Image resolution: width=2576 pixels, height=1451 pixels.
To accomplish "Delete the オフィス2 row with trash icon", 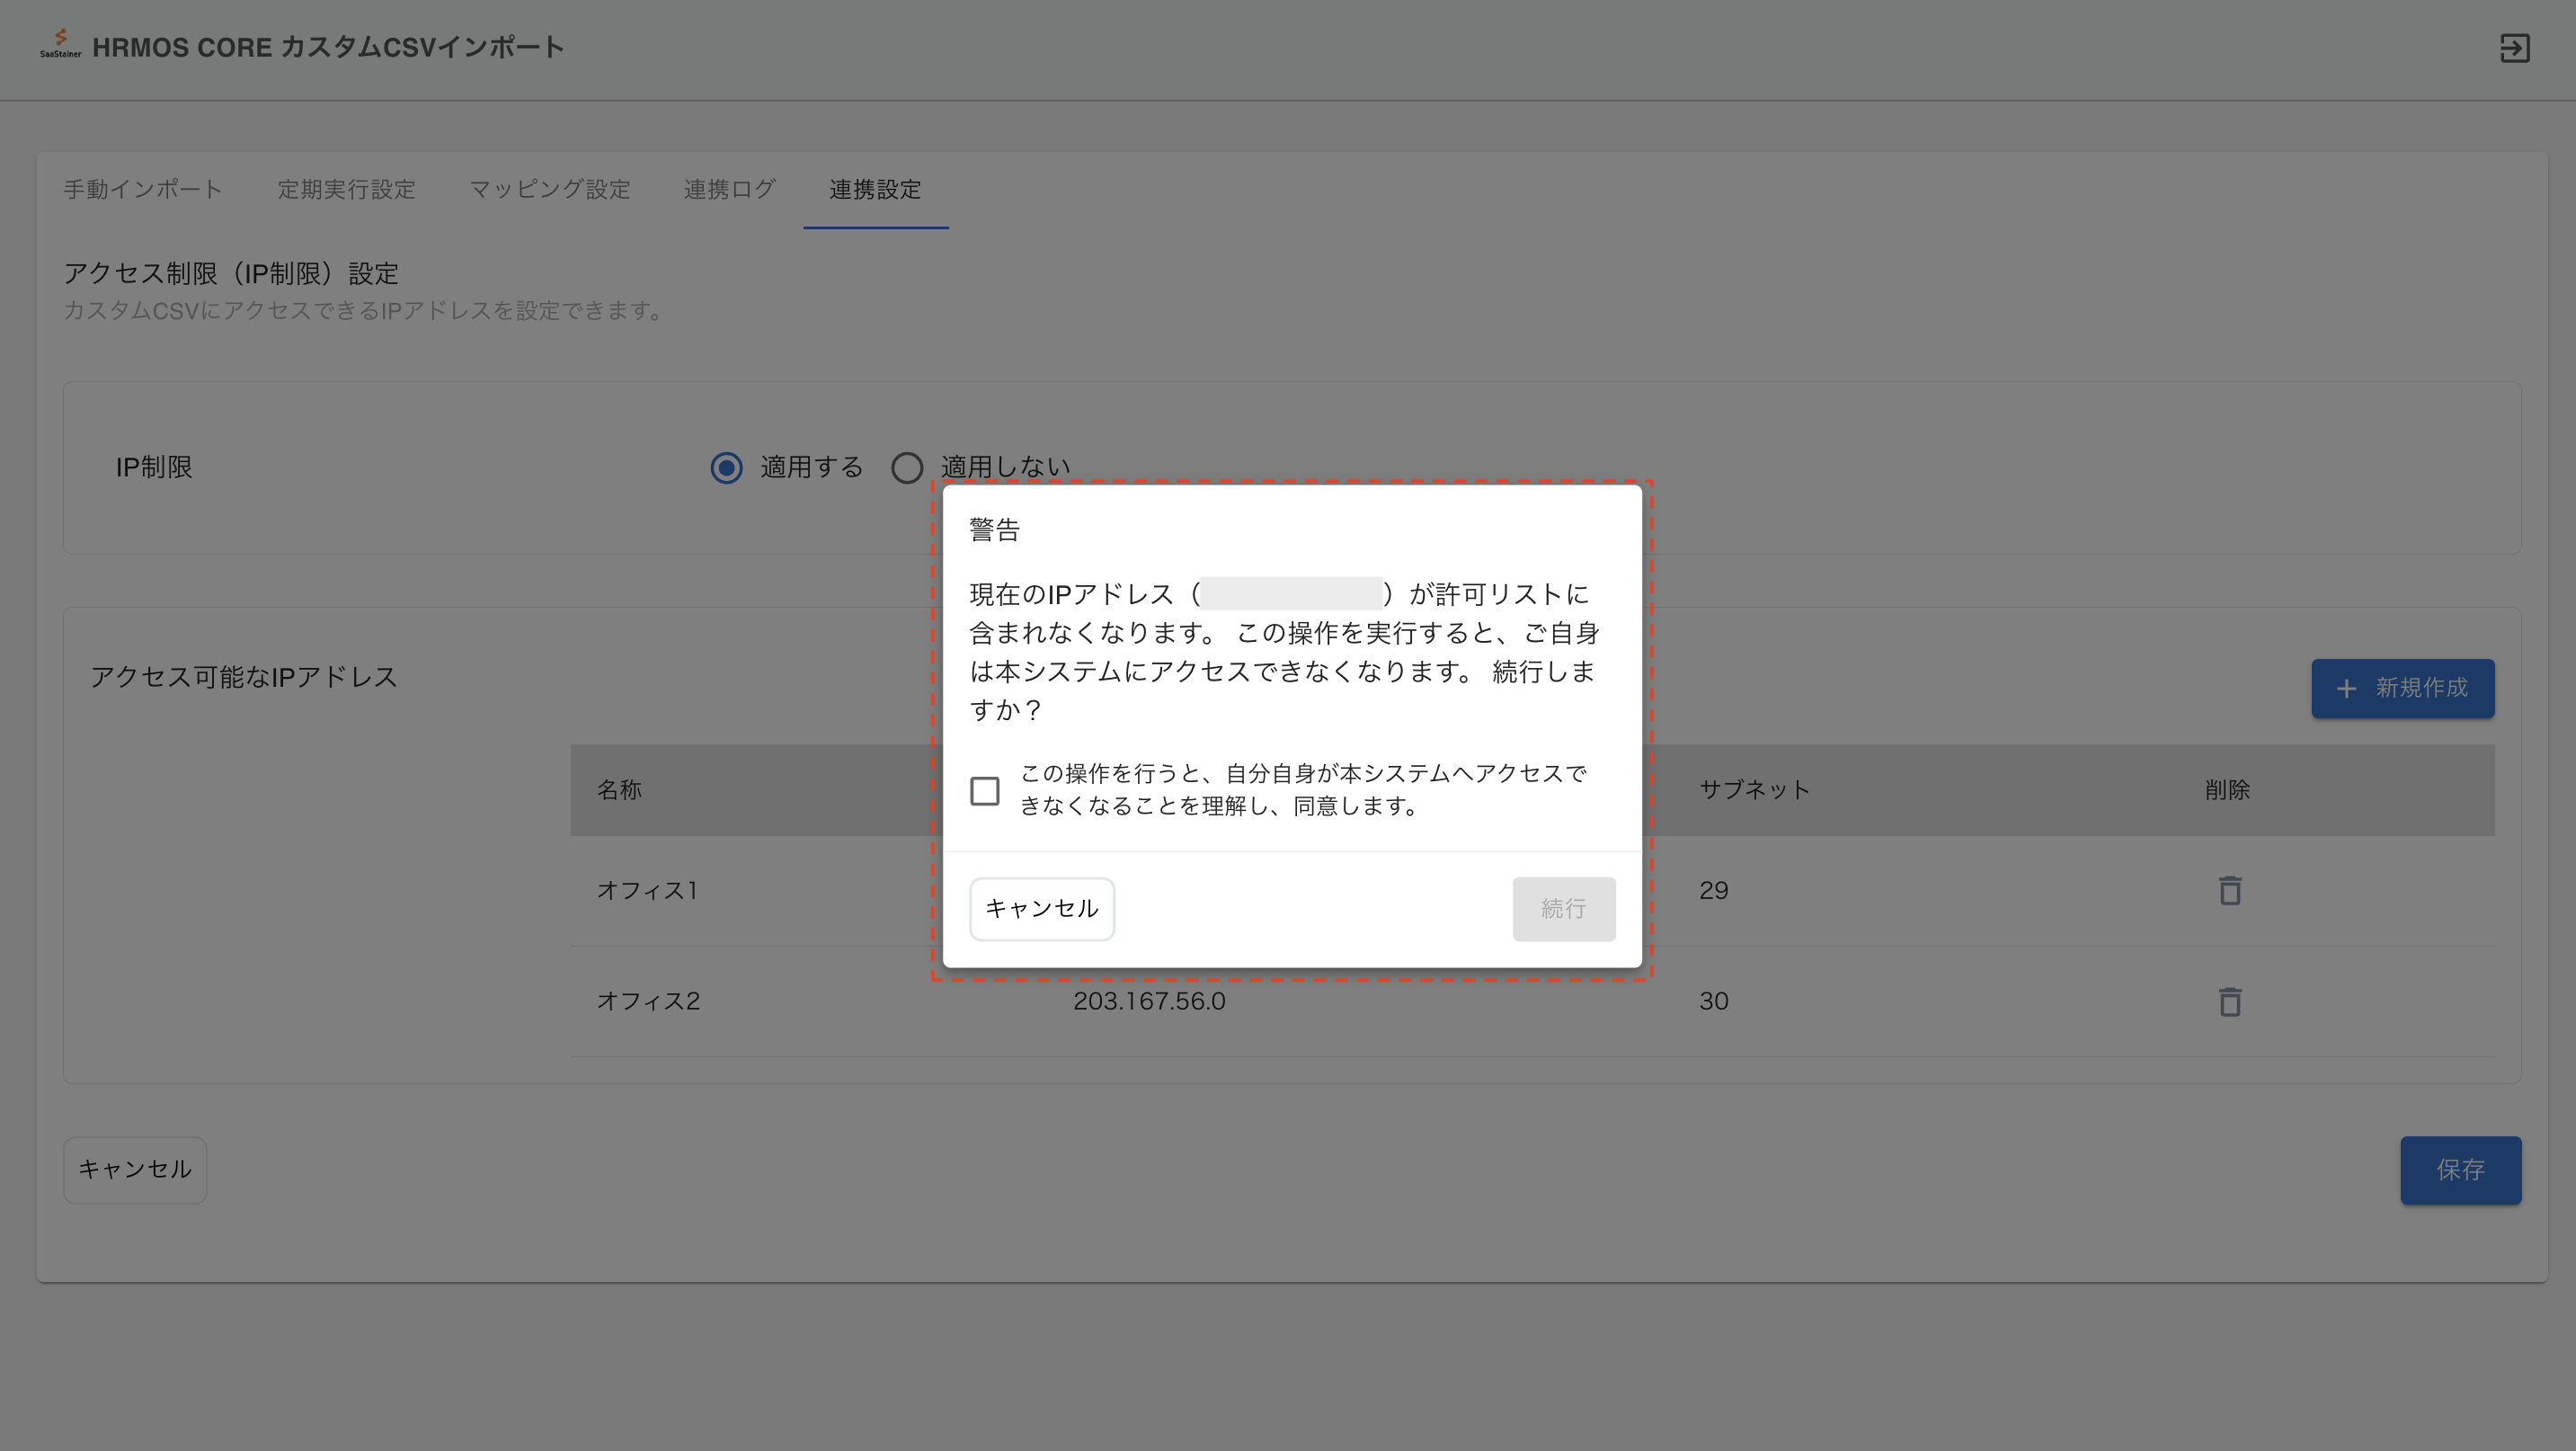I will pos(2229,1001).
